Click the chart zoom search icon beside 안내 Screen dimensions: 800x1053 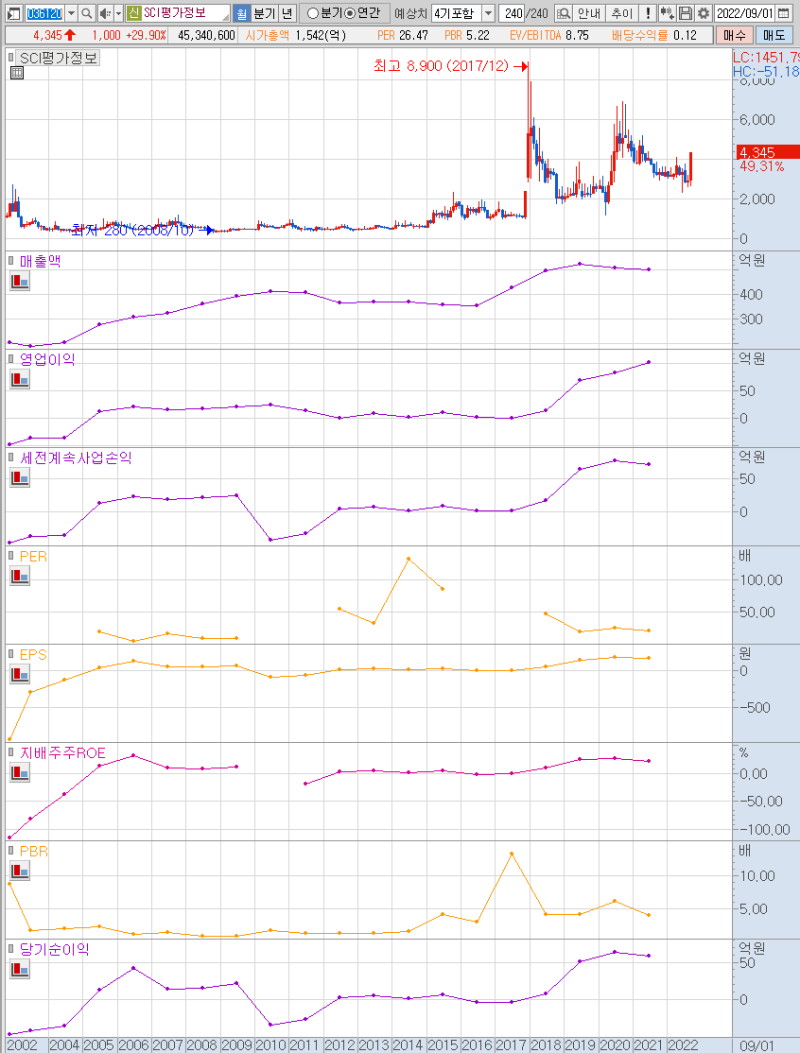pos(564,13)
